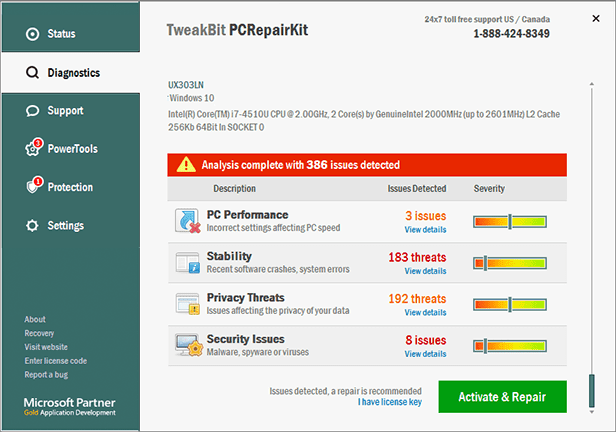Screen dimensions: 616x432
Task: Click Enter license code link
Action: [56, 361]
